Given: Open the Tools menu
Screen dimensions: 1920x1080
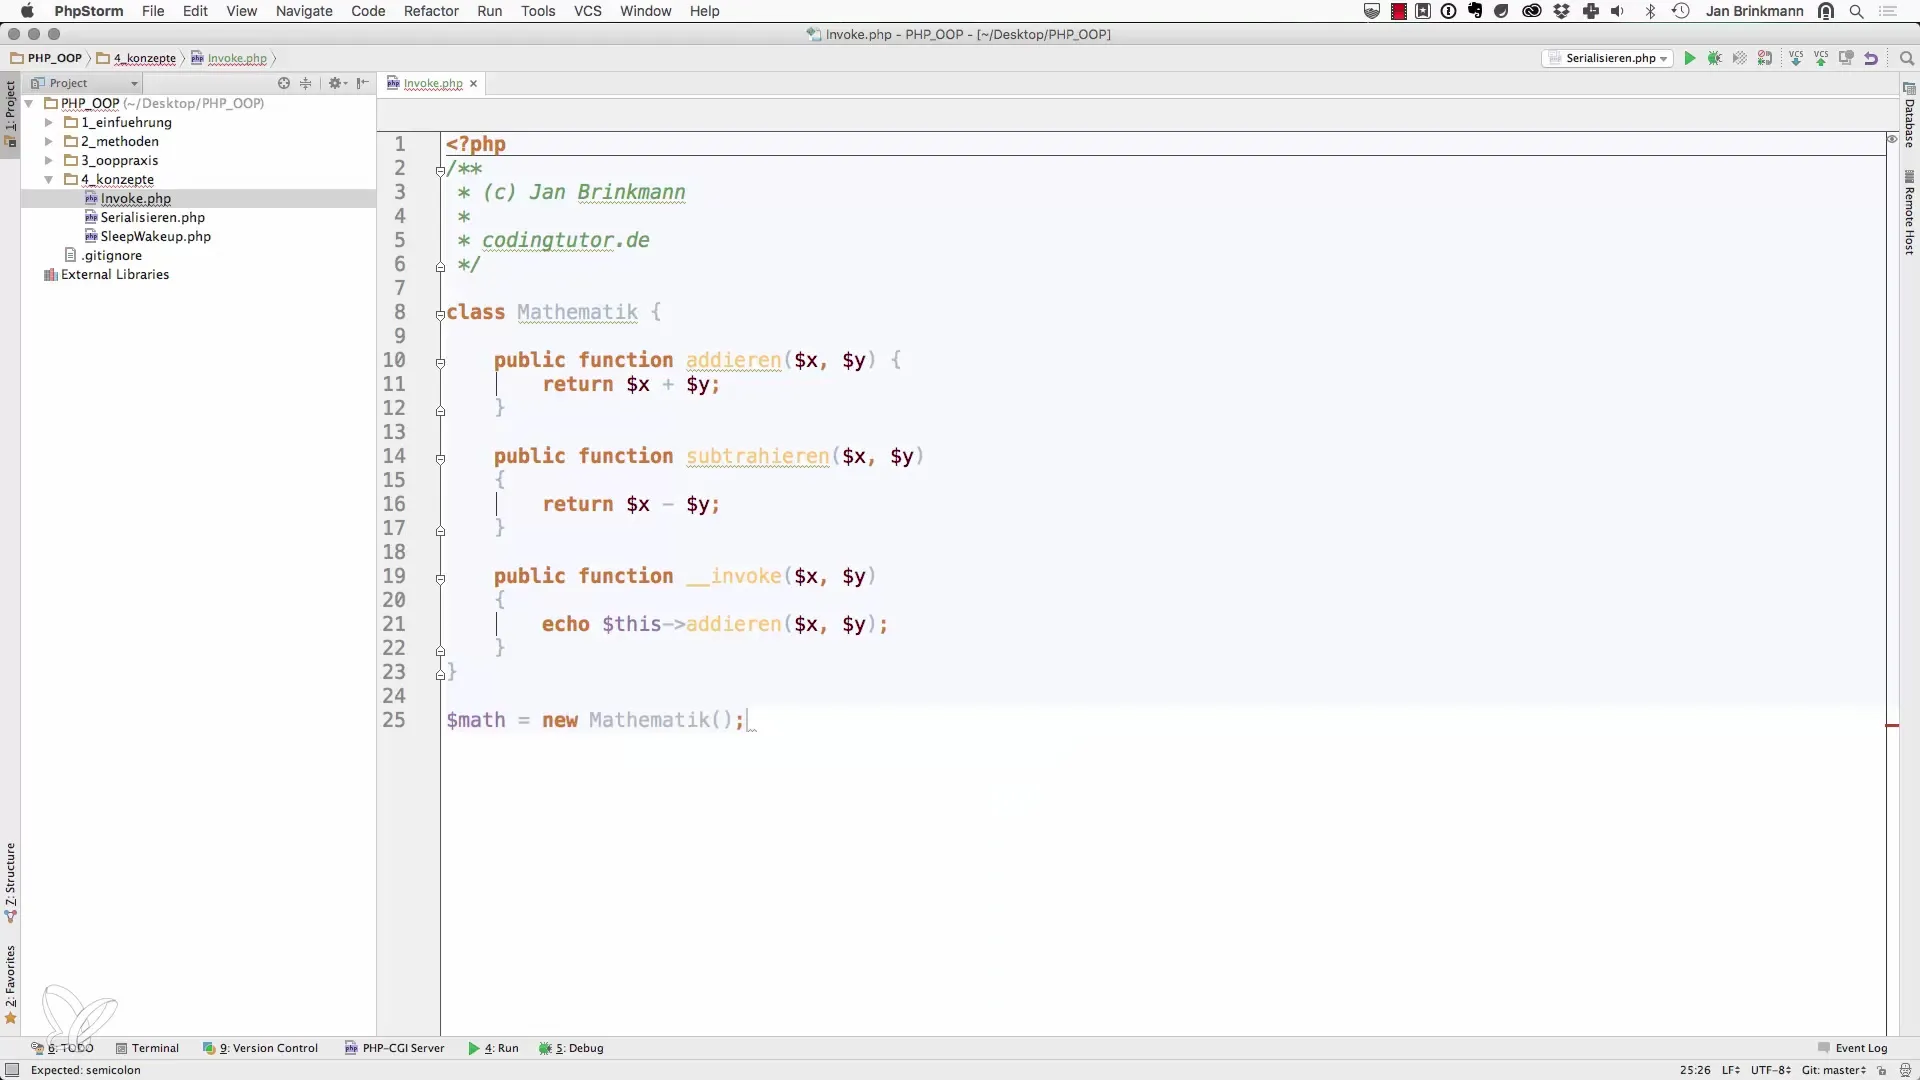Looking at the screenshot, I should pos(538,11).
